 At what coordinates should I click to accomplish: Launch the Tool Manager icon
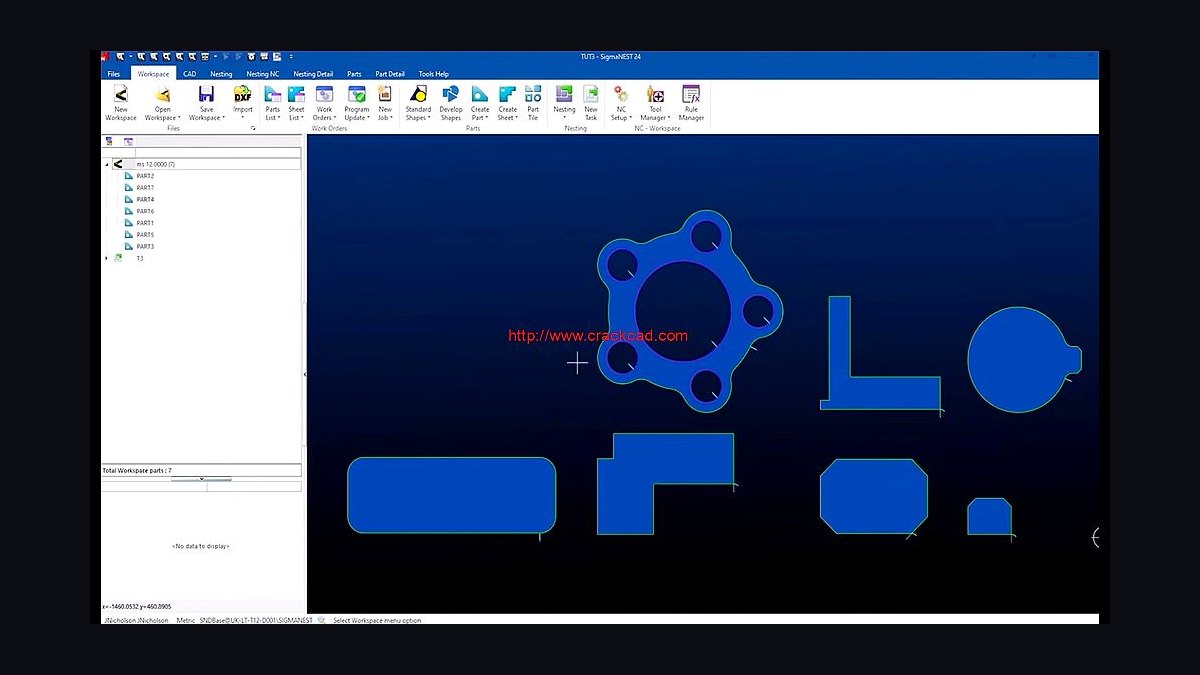pos(656,94)
